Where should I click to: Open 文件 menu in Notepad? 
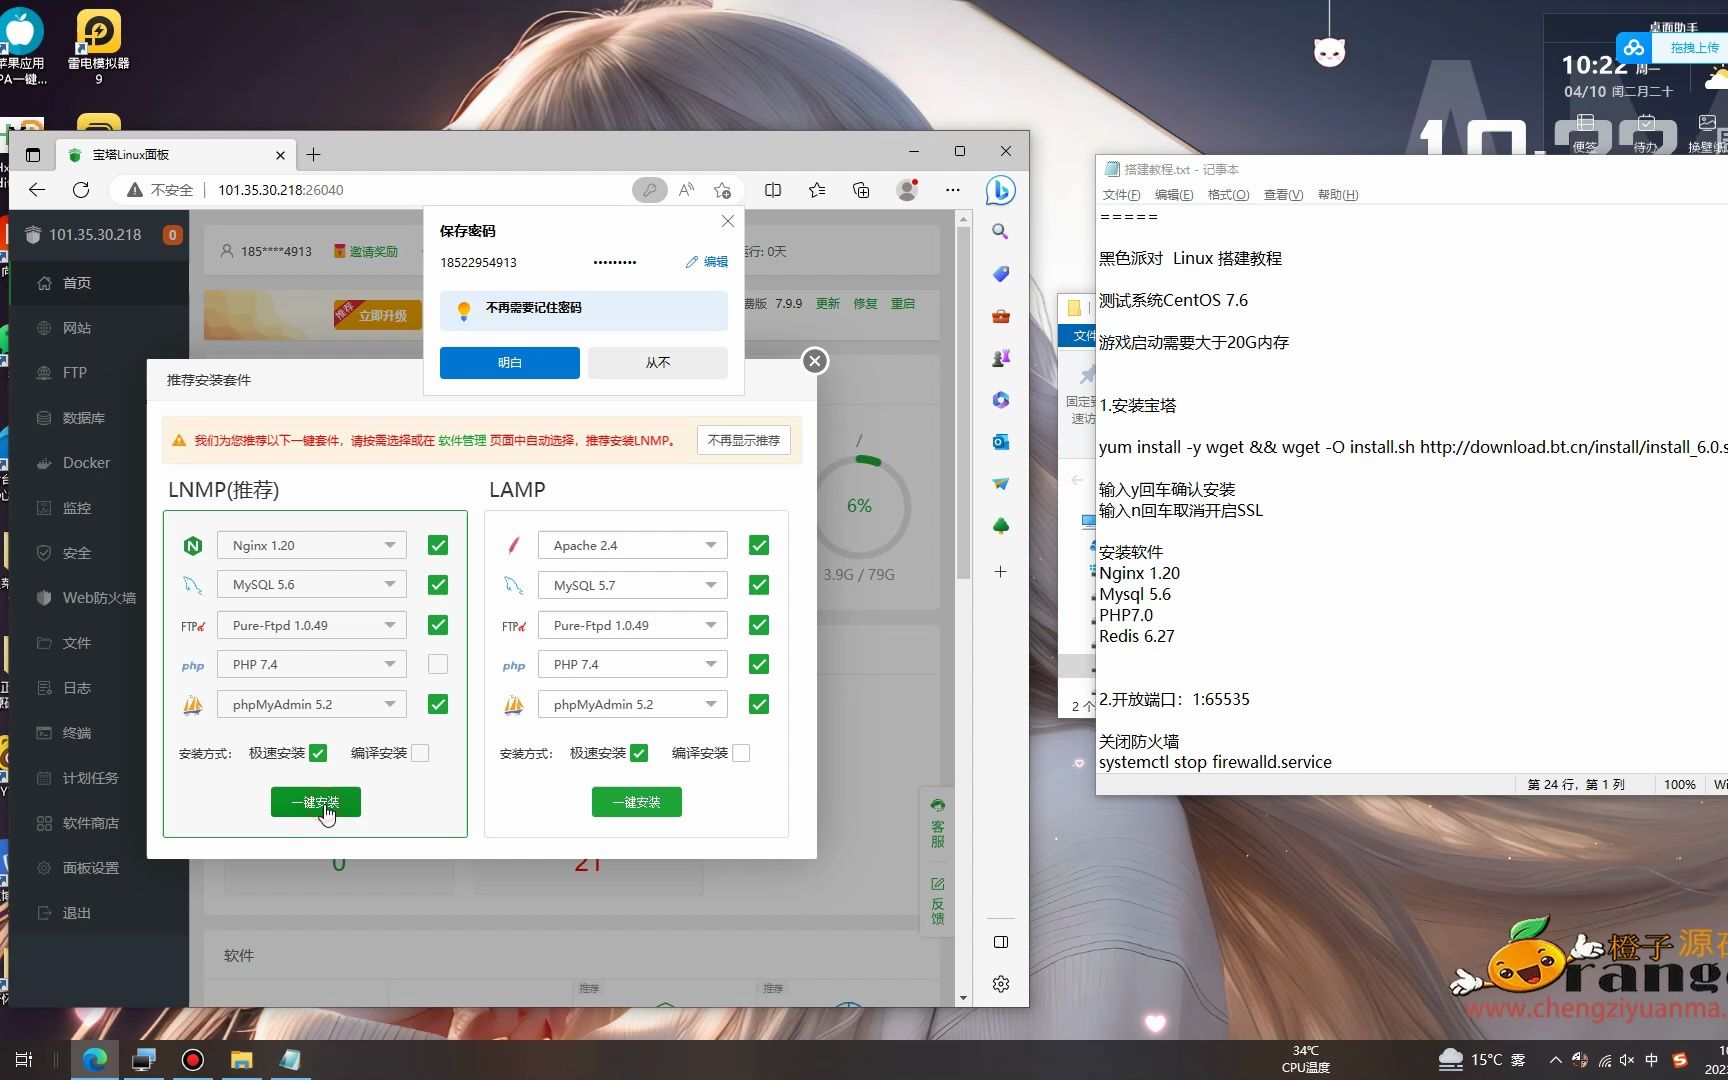tap(1121, 195)
